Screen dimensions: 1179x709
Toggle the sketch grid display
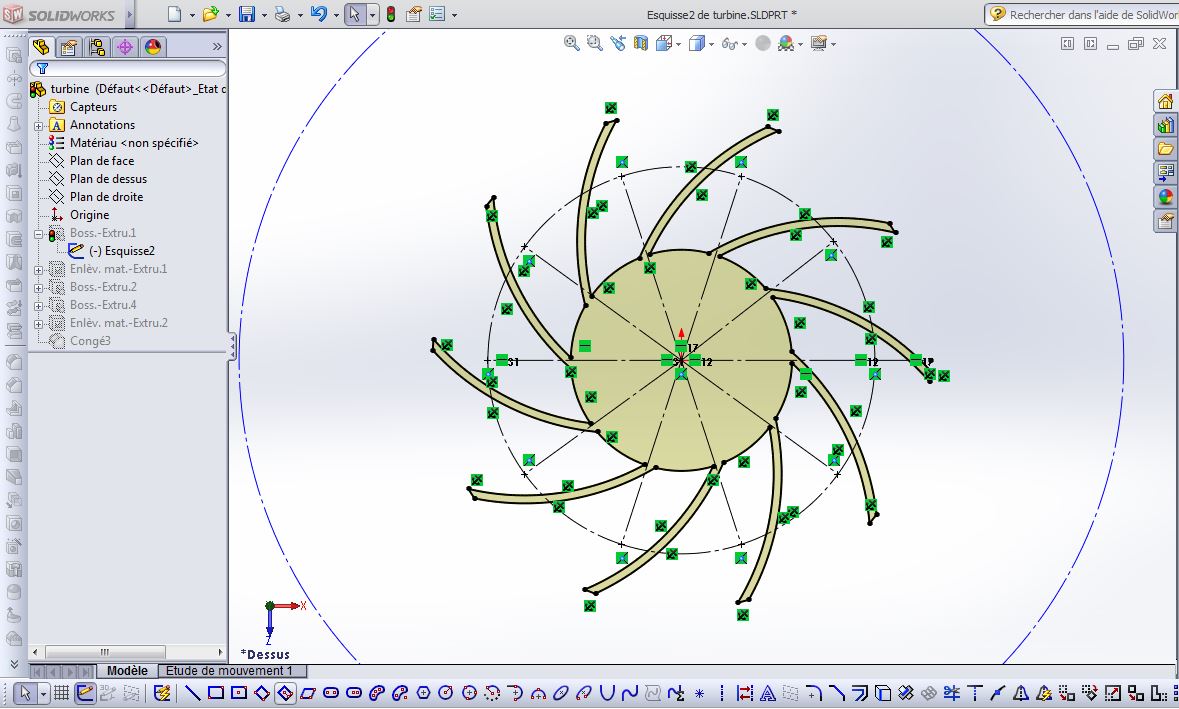[62, 692]
